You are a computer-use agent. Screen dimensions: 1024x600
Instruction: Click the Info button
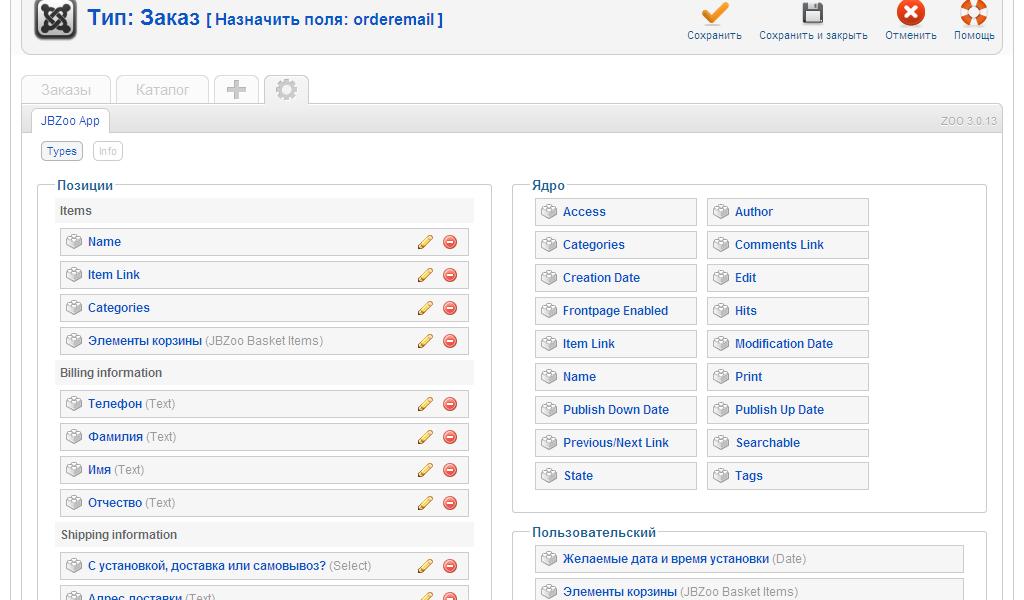click(107, 151)
